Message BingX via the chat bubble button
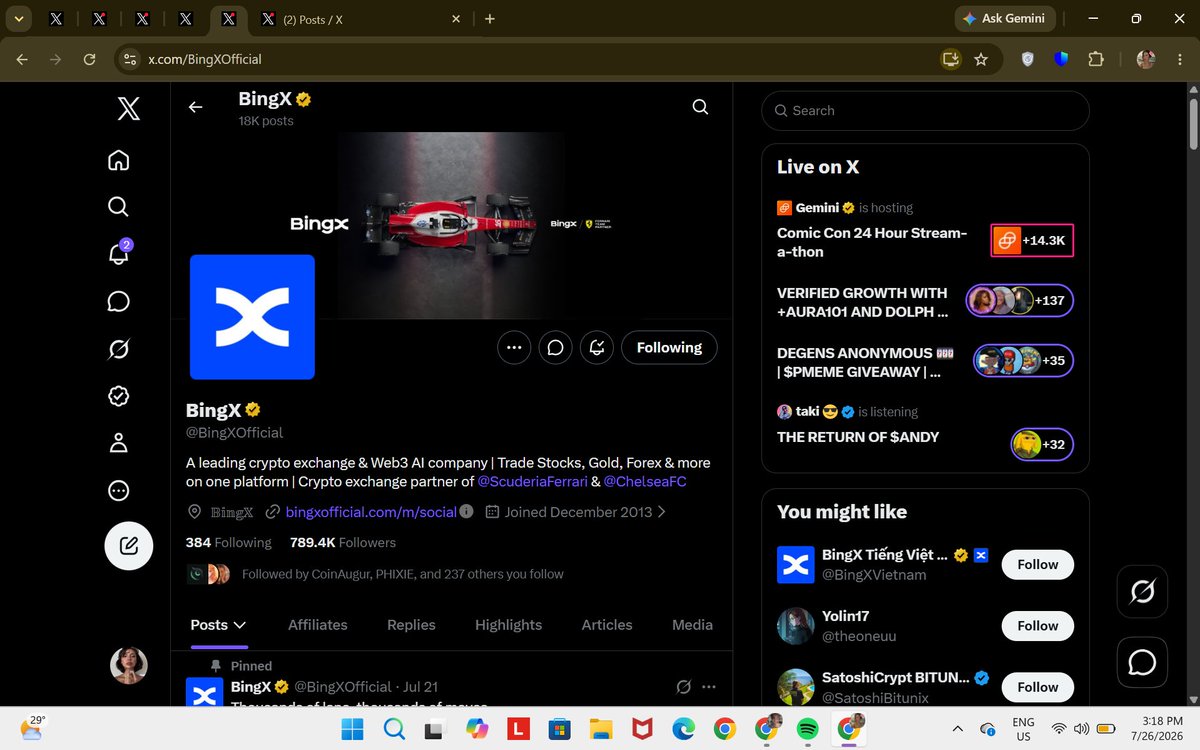The height and width of the screenshot is (750, 1200). coord(555,347)
